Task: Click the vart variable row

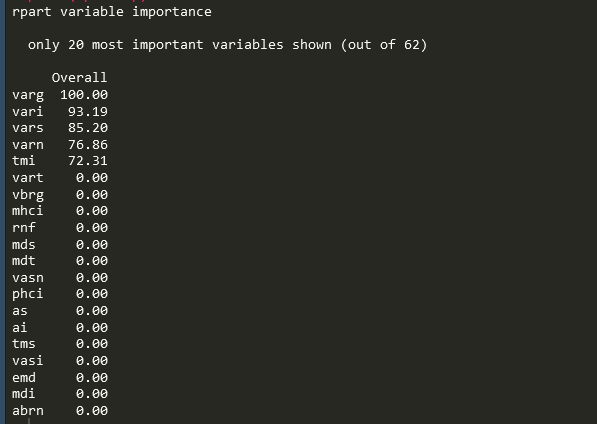Action: (60, 178)
